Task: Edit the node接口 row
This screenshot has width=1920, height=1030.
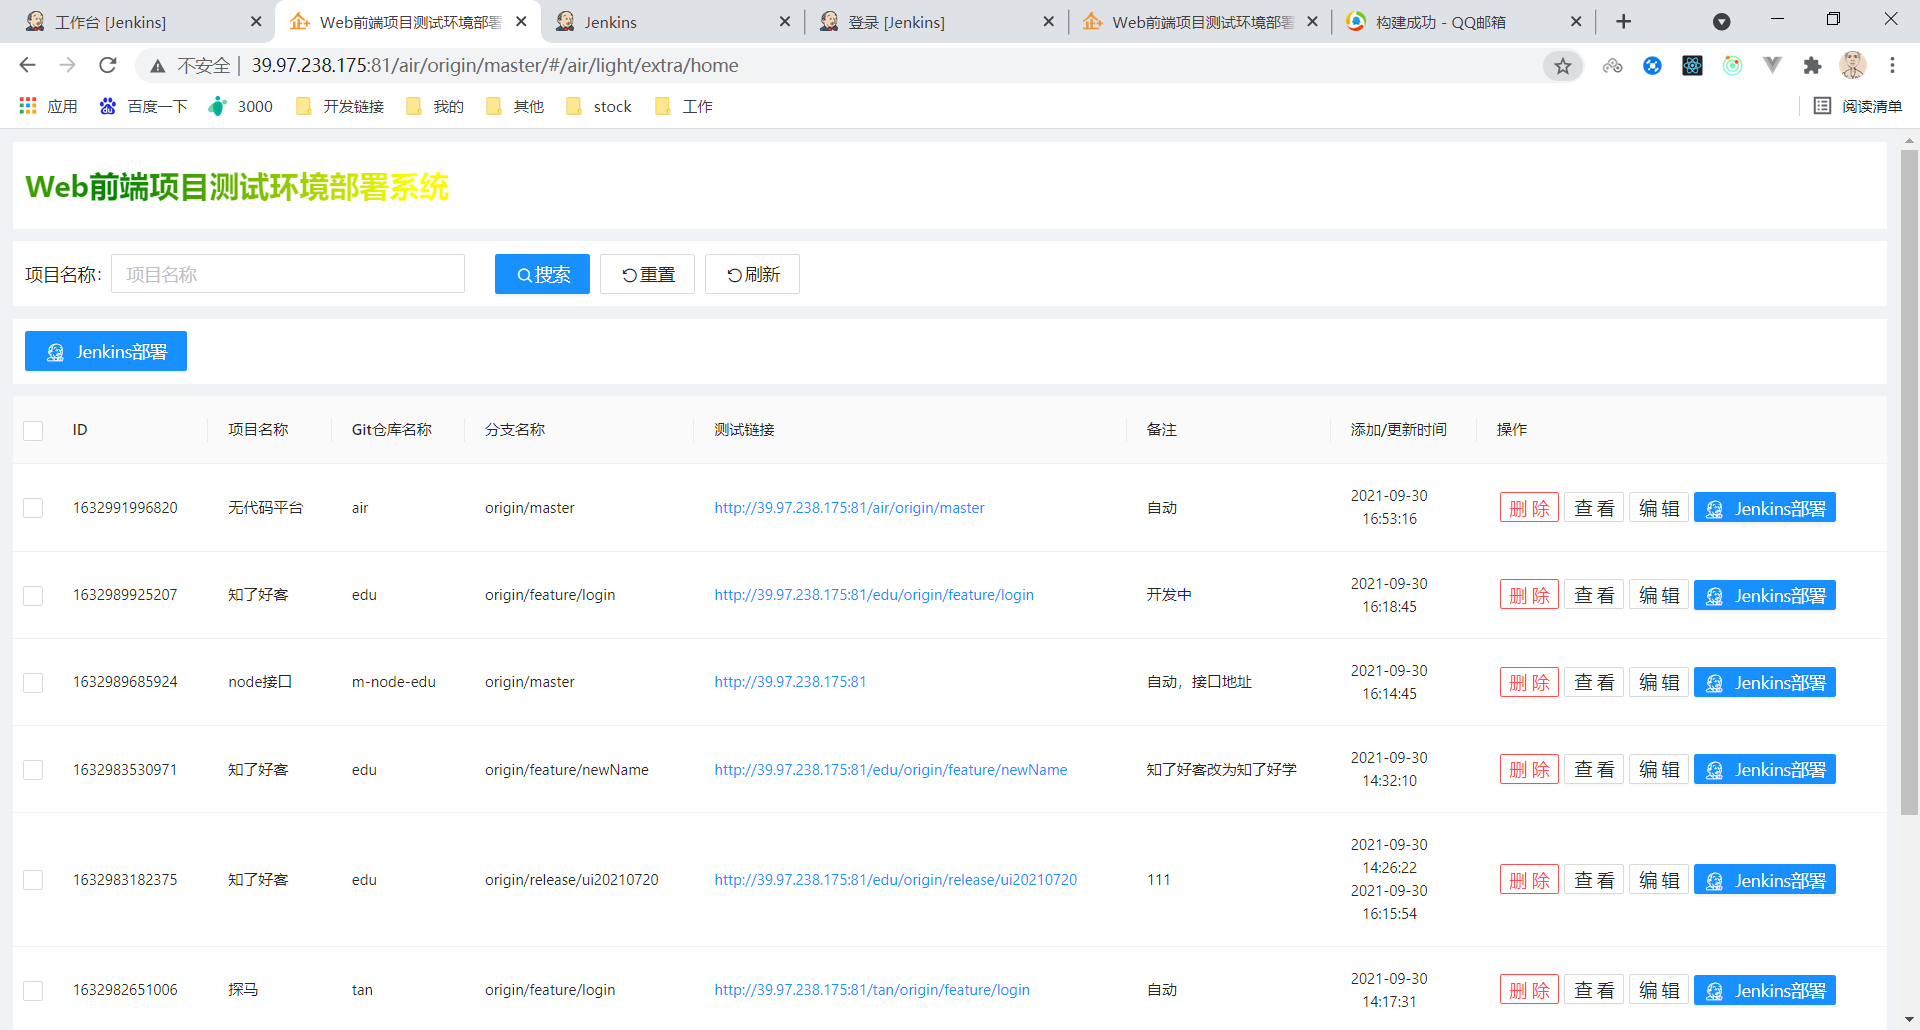Action: pos(1659,682)
